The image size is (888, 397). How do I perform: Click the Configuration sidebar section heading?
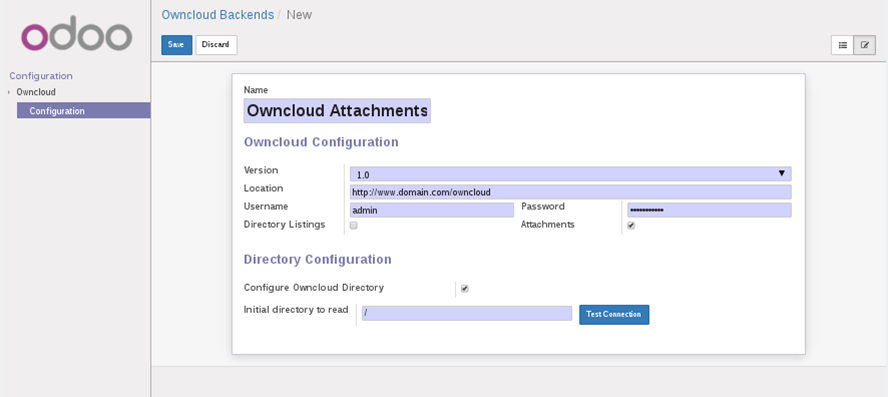41,76
